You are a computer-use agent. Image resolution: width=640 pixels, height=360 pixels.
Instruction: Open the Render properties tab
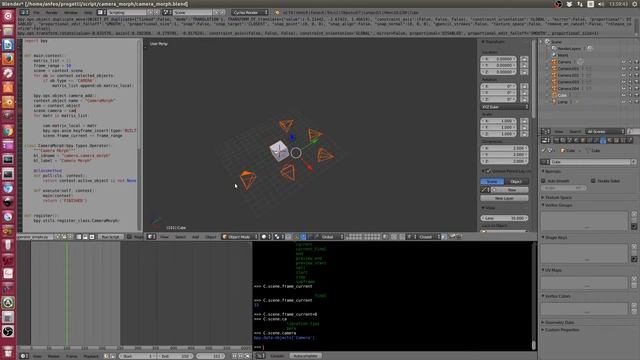point(556,140)
